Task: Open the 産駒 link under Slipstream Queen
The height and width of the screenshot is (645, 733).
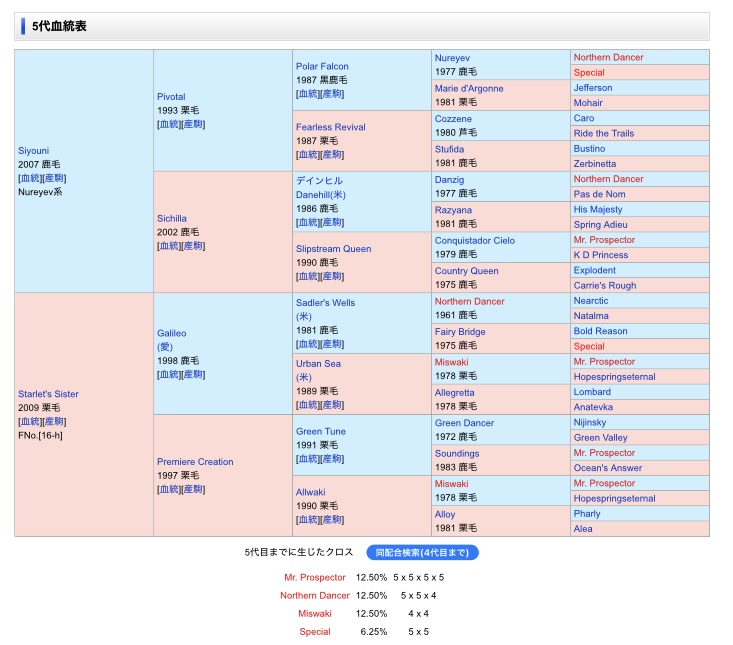Action: 332,276
